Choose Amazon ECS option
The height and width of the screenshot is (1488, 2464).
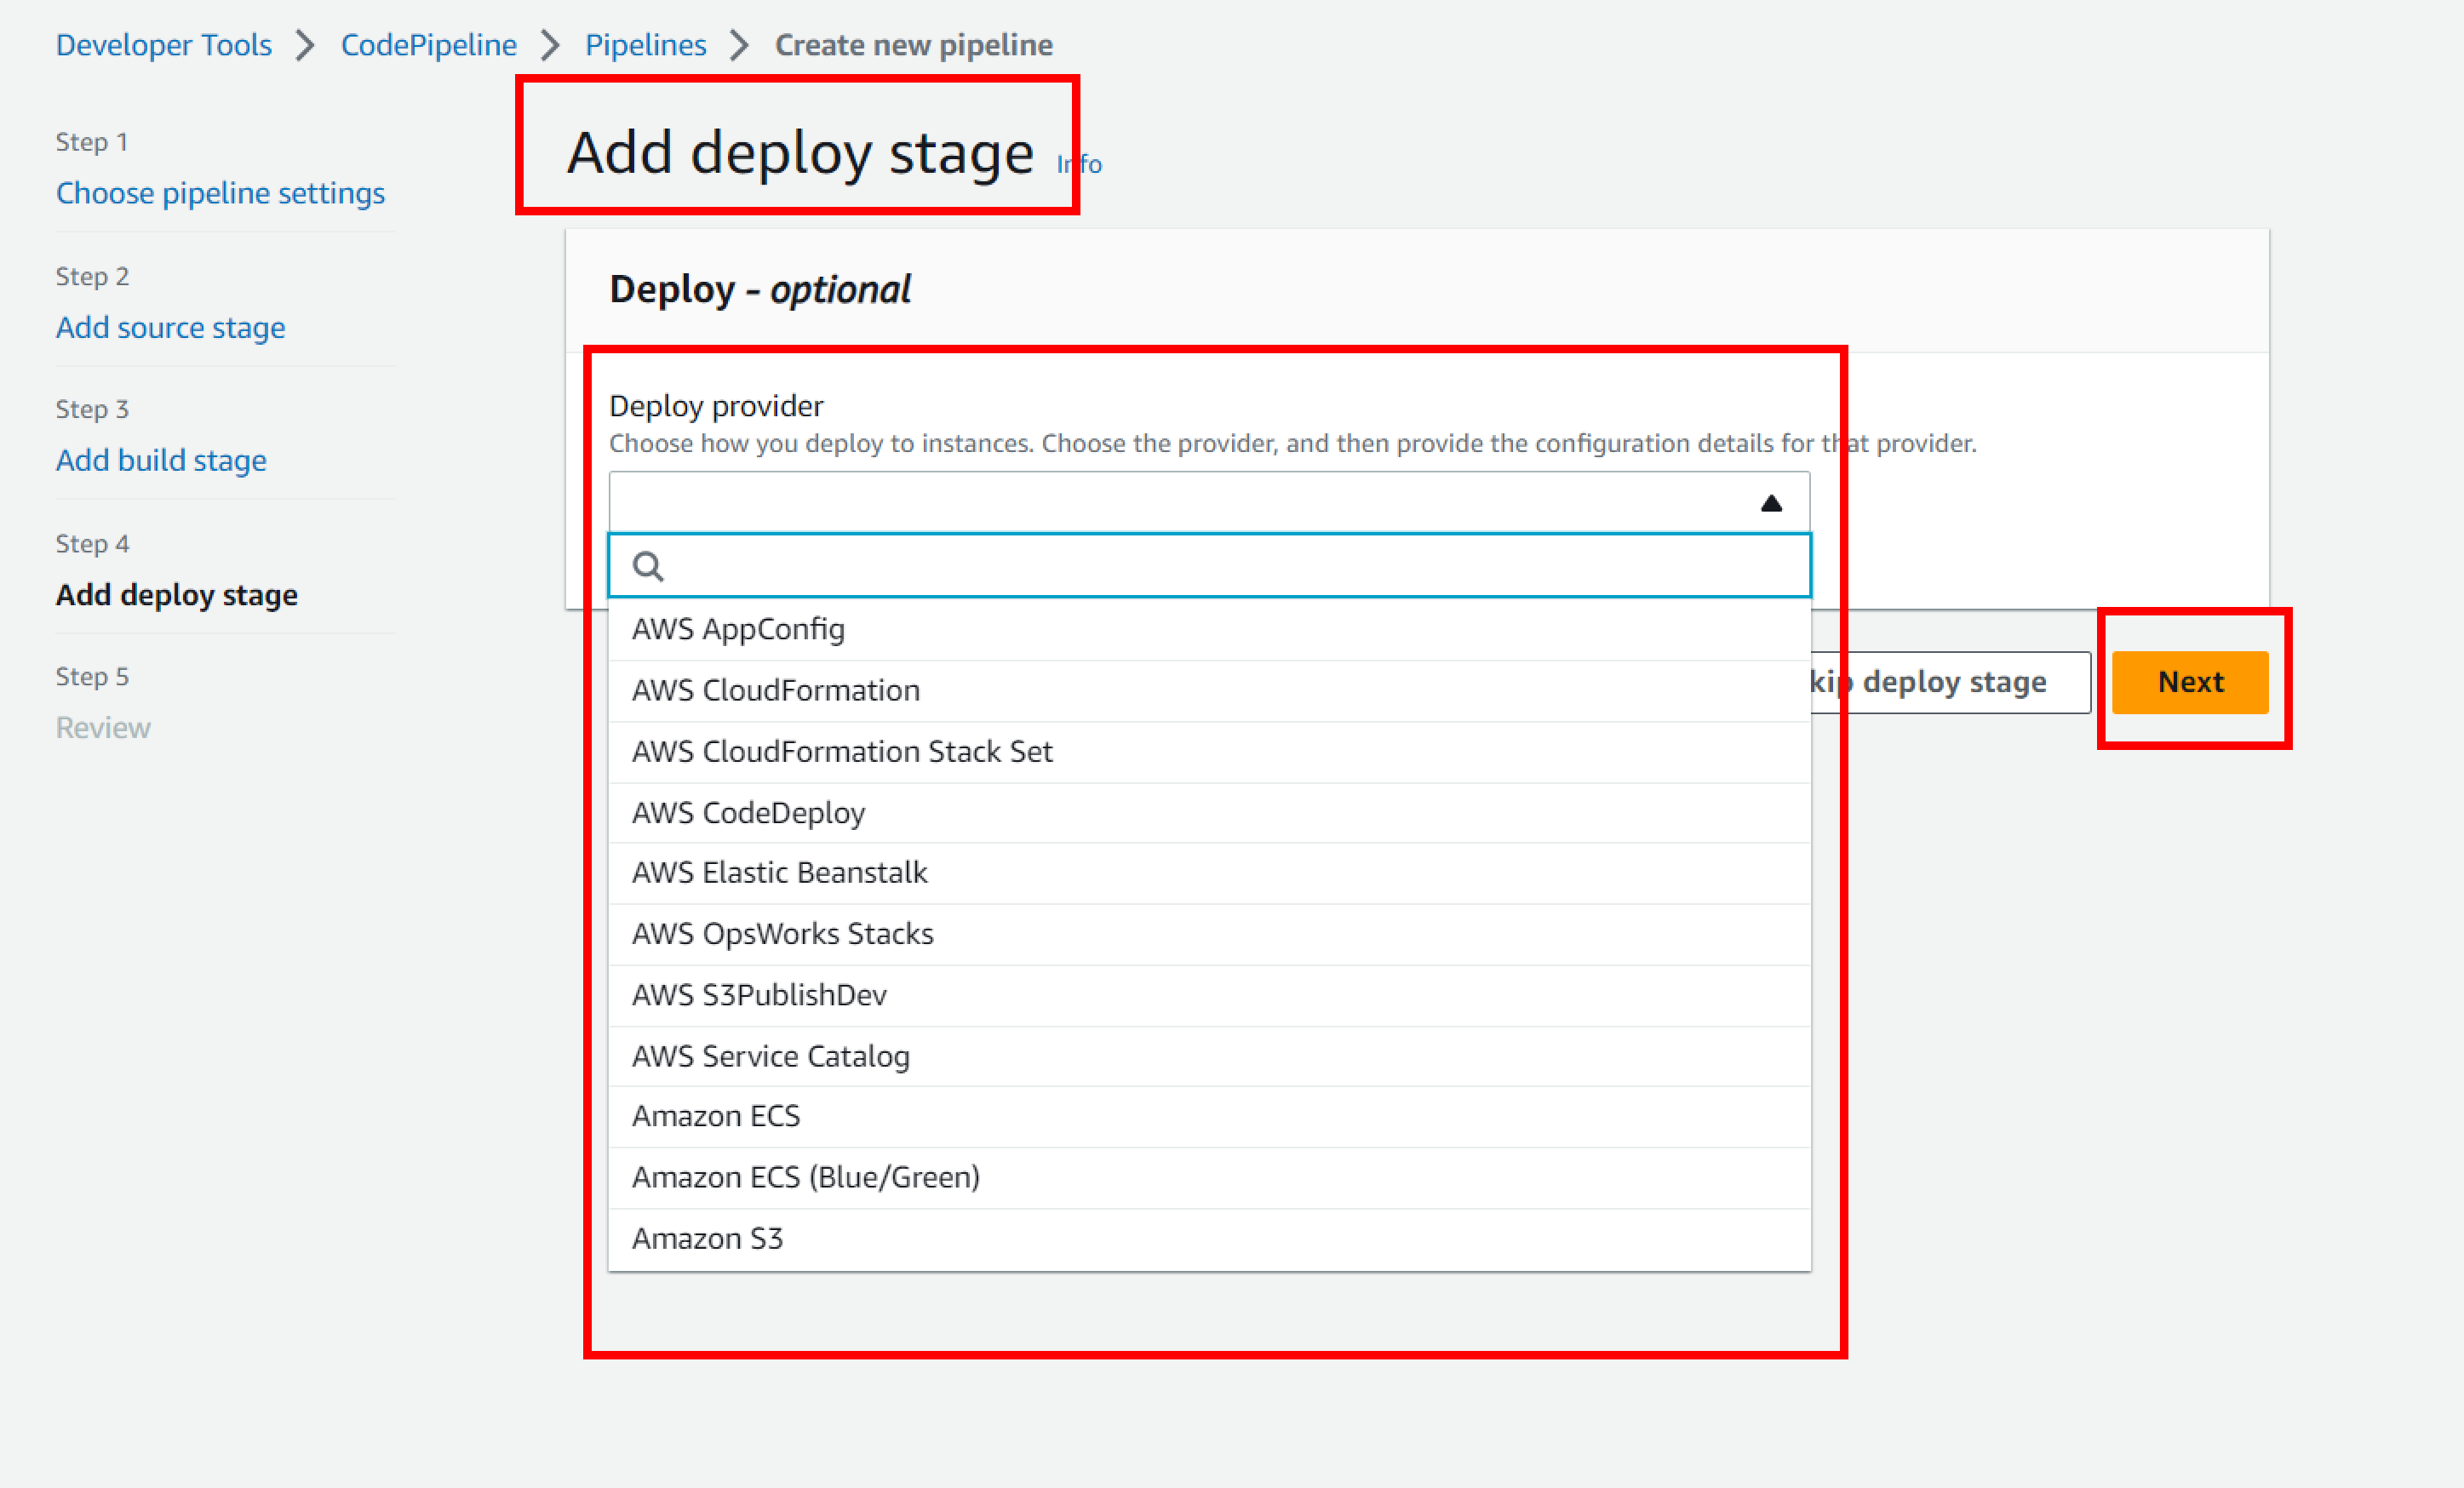(x=1209, y=1116)
